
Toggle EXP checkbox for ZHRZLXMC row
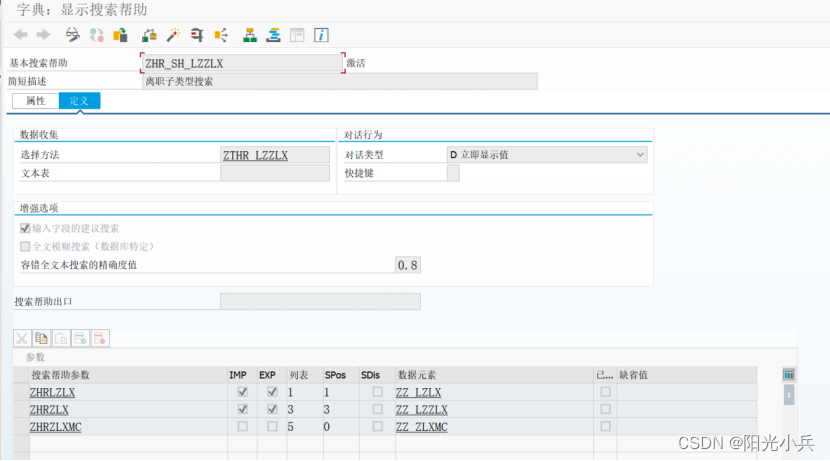click(x=272, y=426)
